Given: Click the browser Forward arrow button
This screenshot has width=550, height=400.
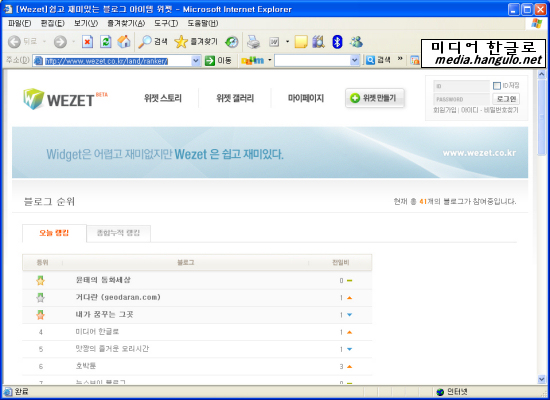Looking at the screenshot, I should pos(60,42).
